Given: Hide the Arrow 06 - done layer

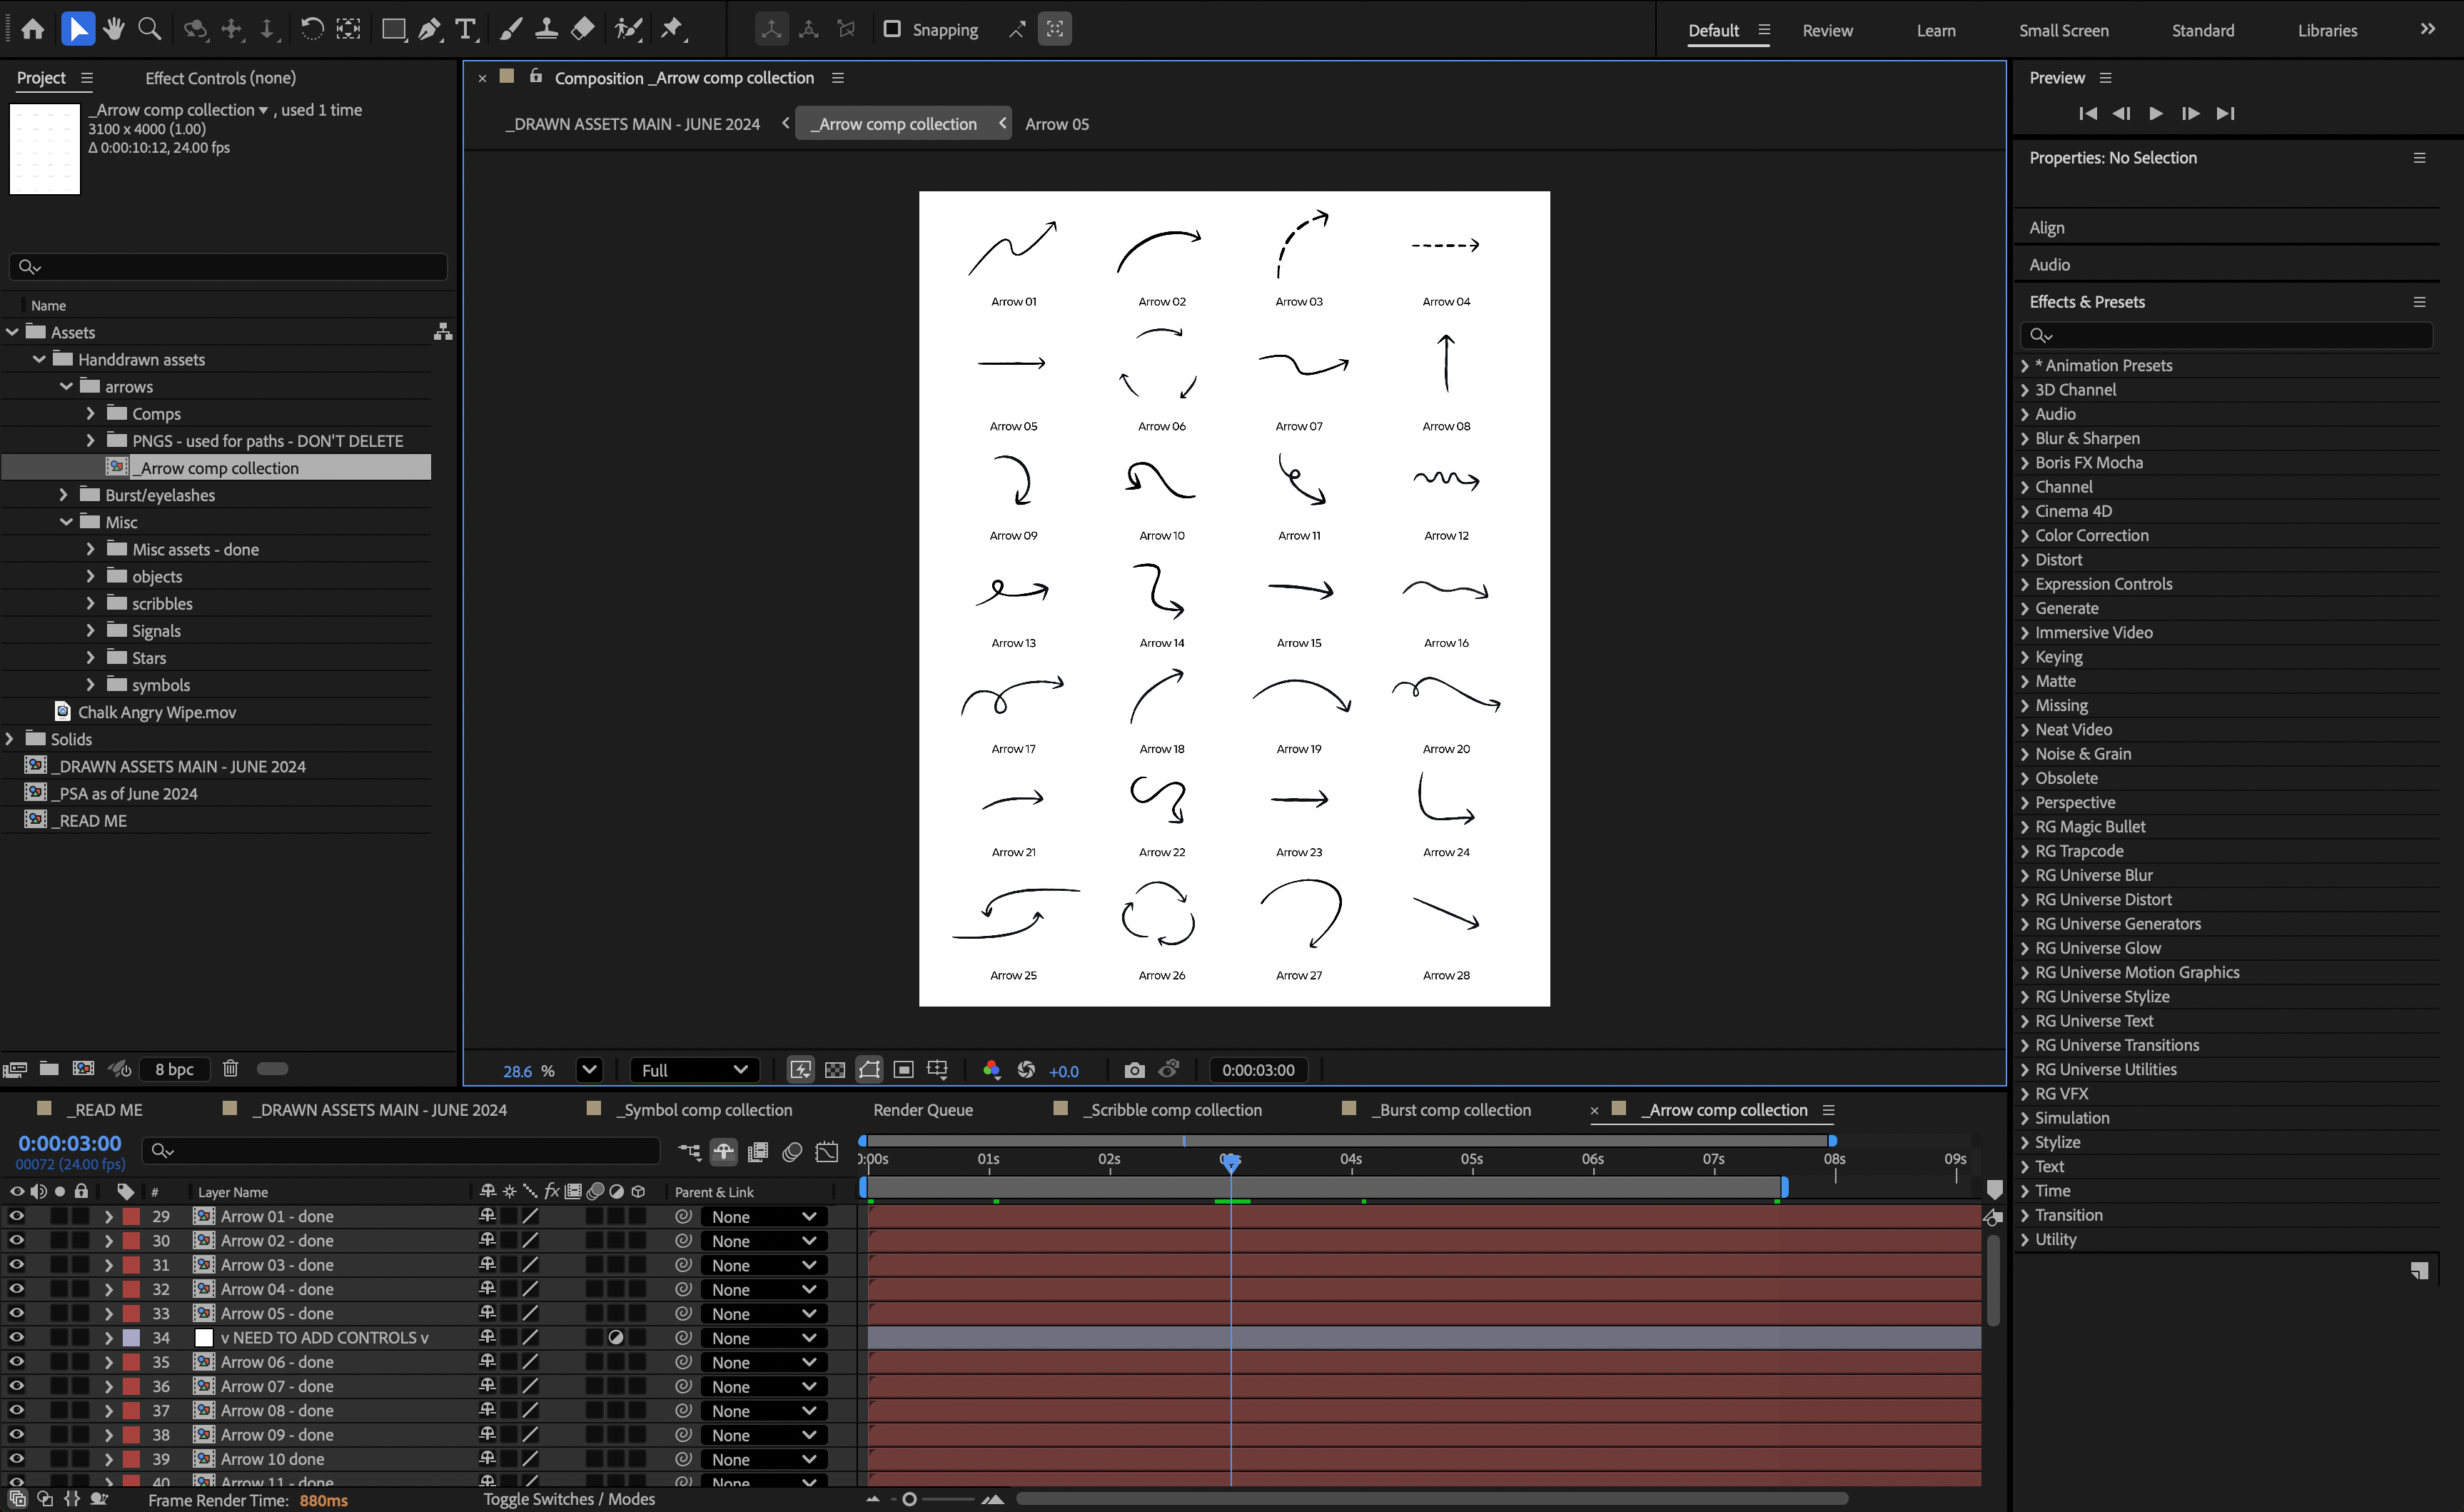Looking at the screenshot, I should coord(17,1362).
